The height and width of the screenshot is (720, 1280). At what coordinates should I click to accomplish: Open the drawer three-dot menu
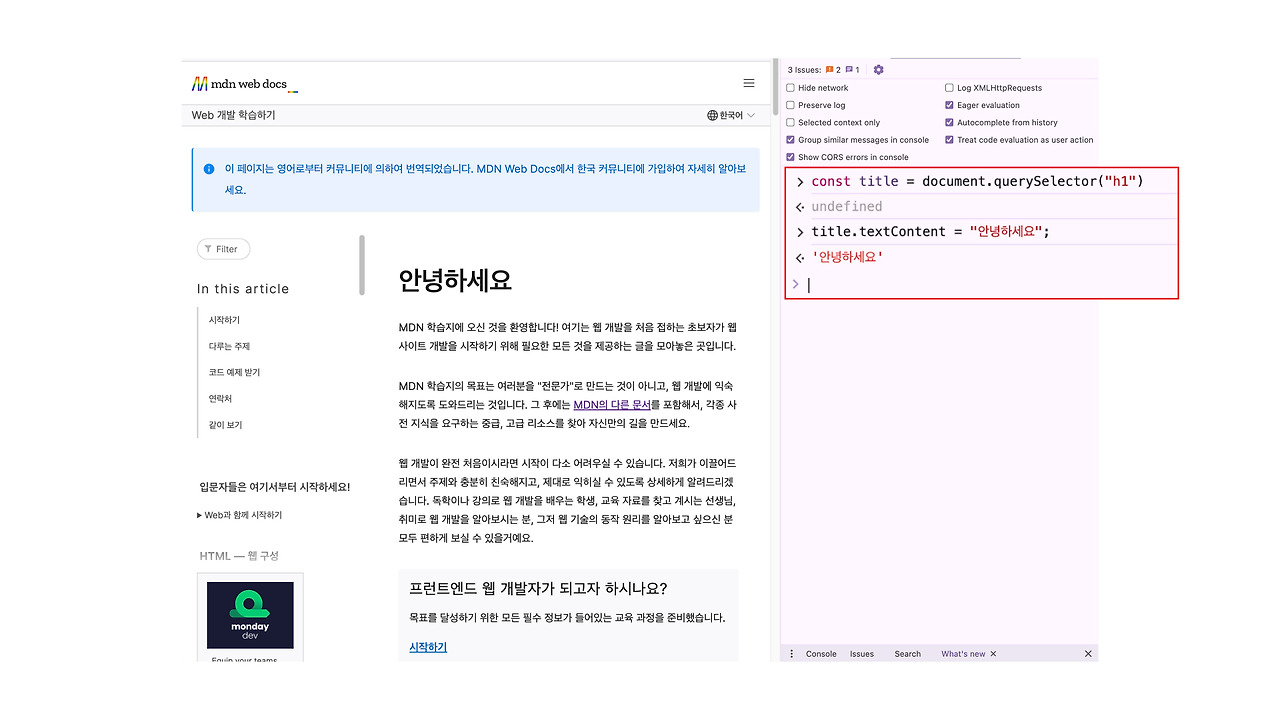[791, 654]
